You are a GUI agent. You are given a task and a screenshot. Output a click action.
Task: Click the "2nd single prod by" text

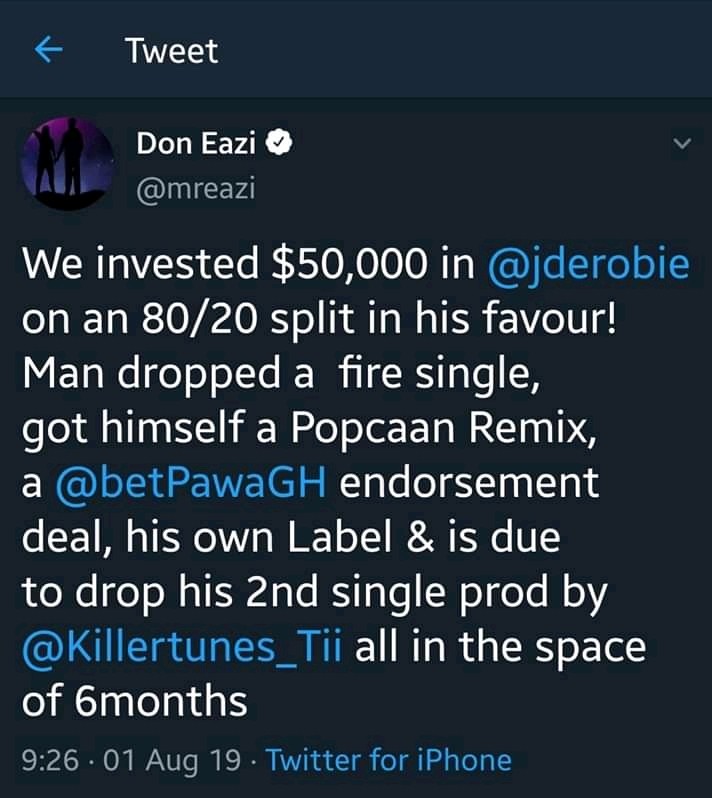[452, 593]
